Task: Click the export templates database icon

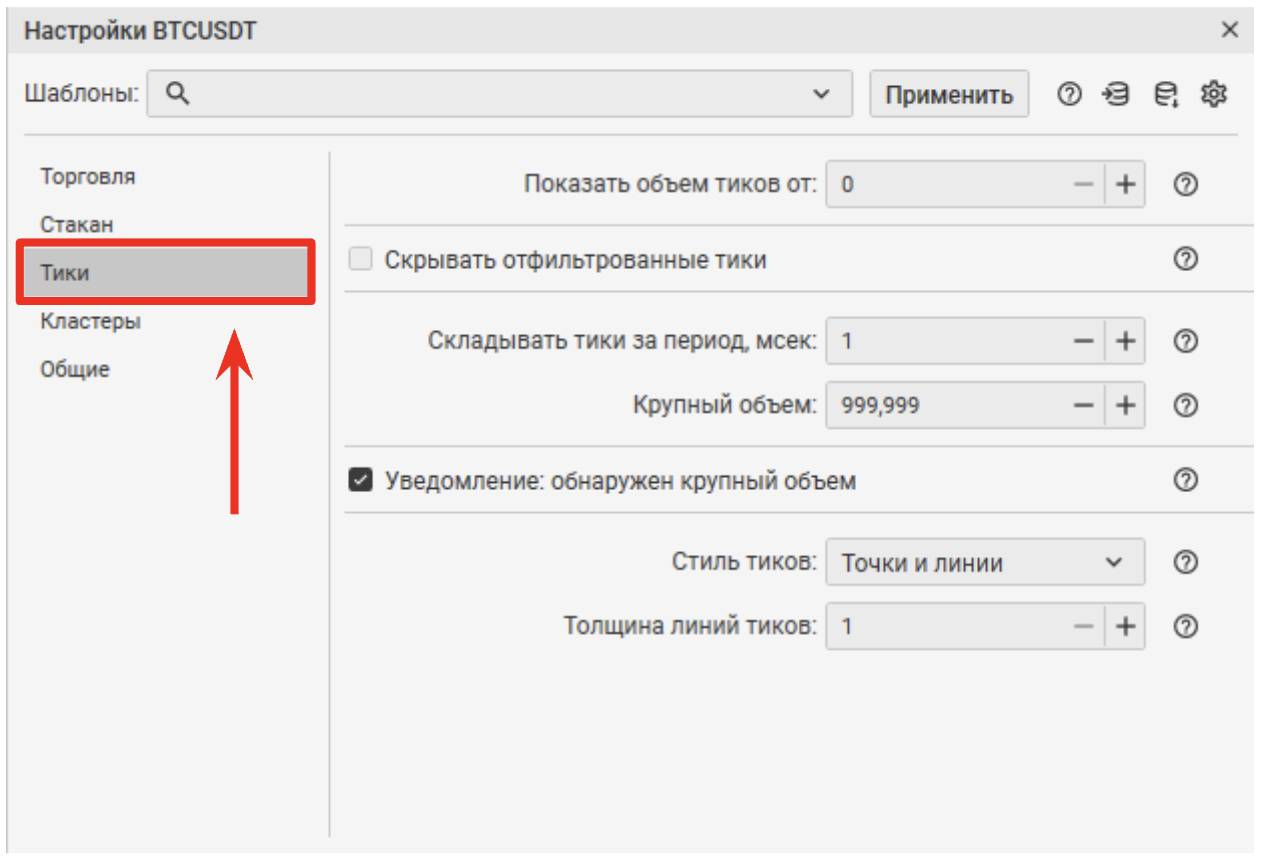Action: point(1164,93)
